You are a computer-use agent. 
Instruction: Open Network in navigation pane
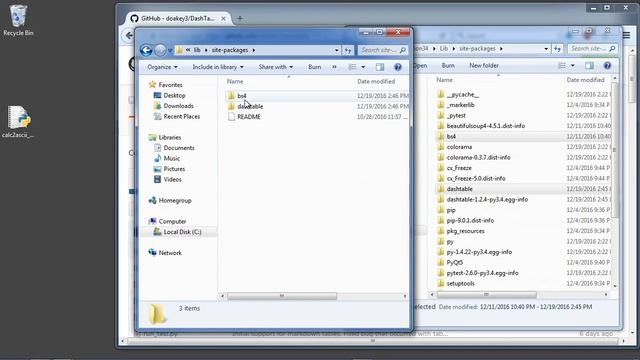click(x=170, y=253)
